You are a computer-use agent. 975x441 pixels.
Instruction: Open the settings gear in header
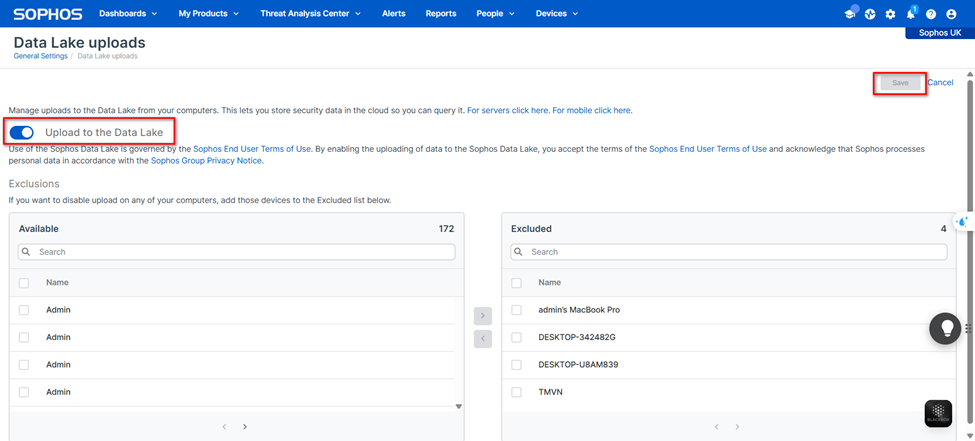click(x=890, y=14)
